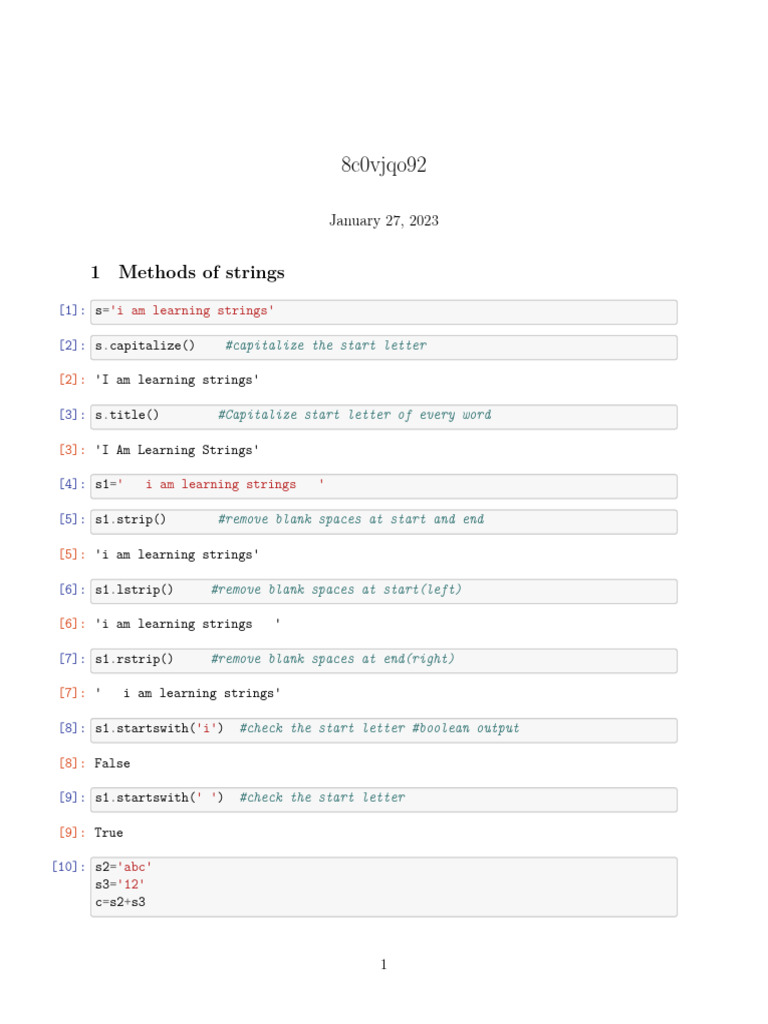Click code cell 1 with s='i am learning strings'

pyautogui.click(x=383, y=312)
